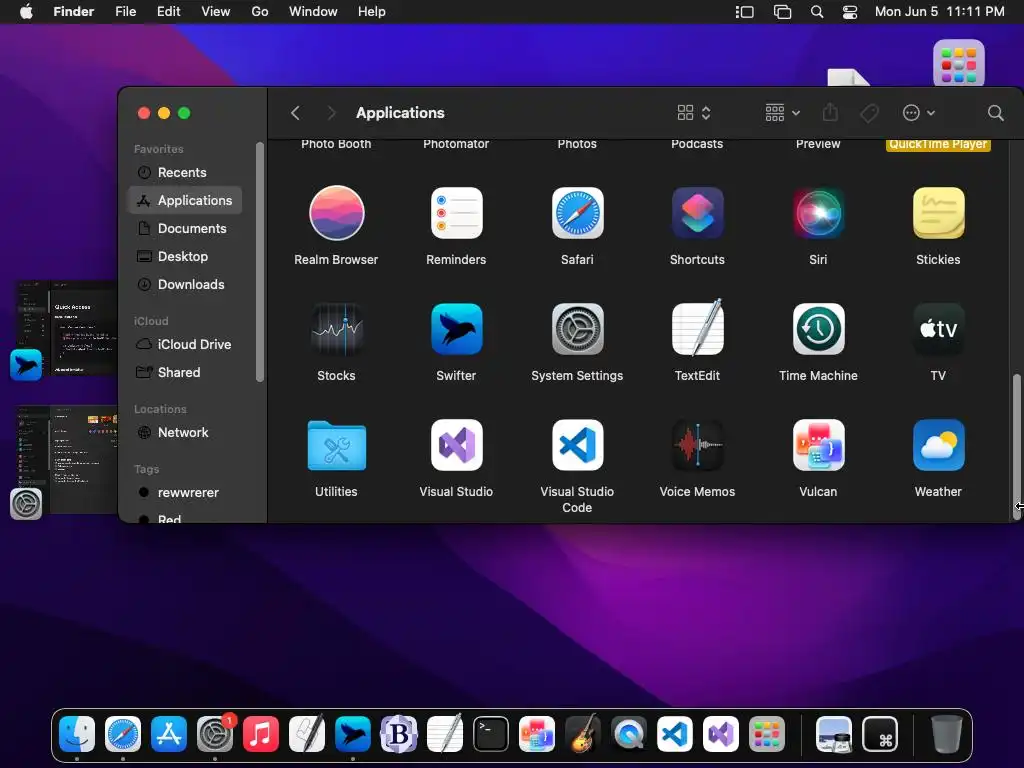1024x768 pixels.
Task: Open the Realm Browser app icon
Action: click(336, 213)
